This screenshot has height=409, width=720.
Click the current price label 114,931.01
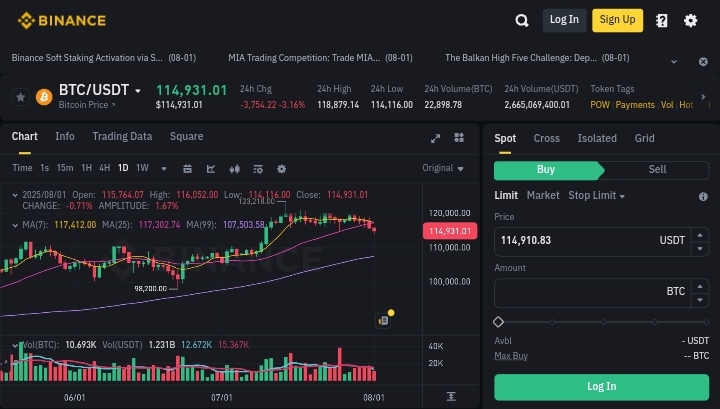coord(450,231)
